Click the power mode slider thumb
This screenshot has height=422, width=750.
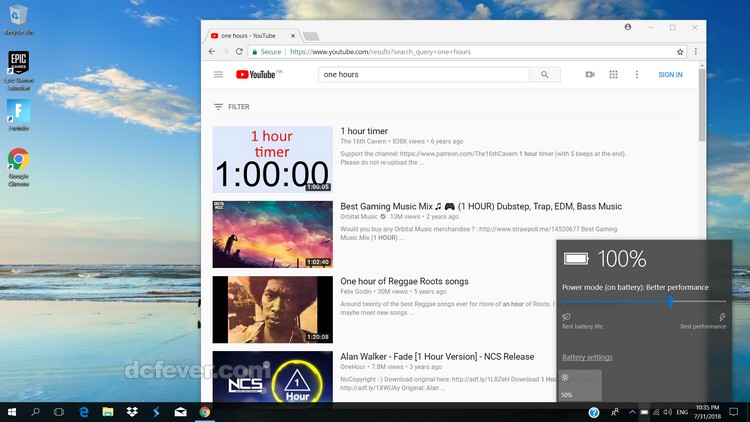point(671,301)
